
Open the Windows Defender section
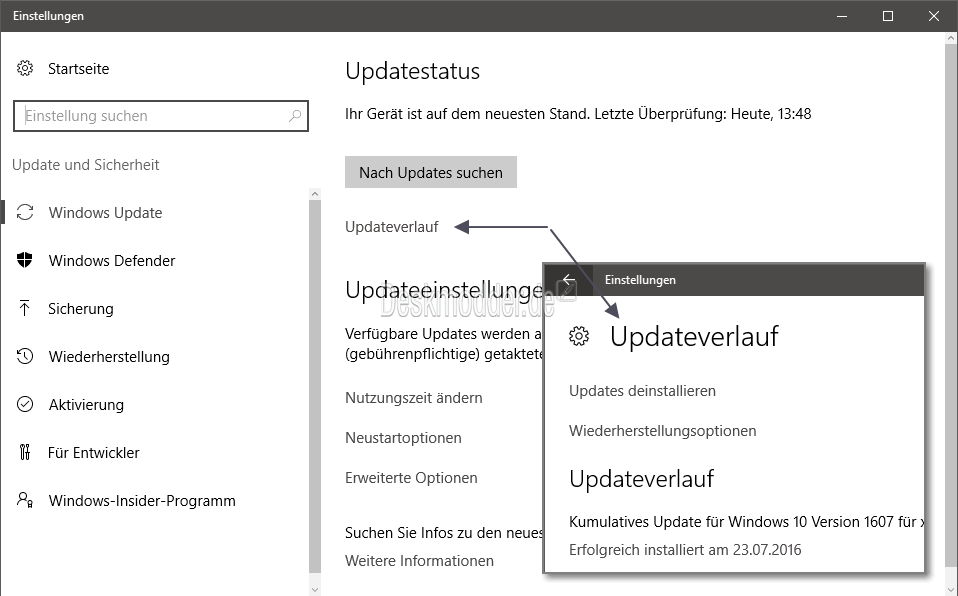112,260
